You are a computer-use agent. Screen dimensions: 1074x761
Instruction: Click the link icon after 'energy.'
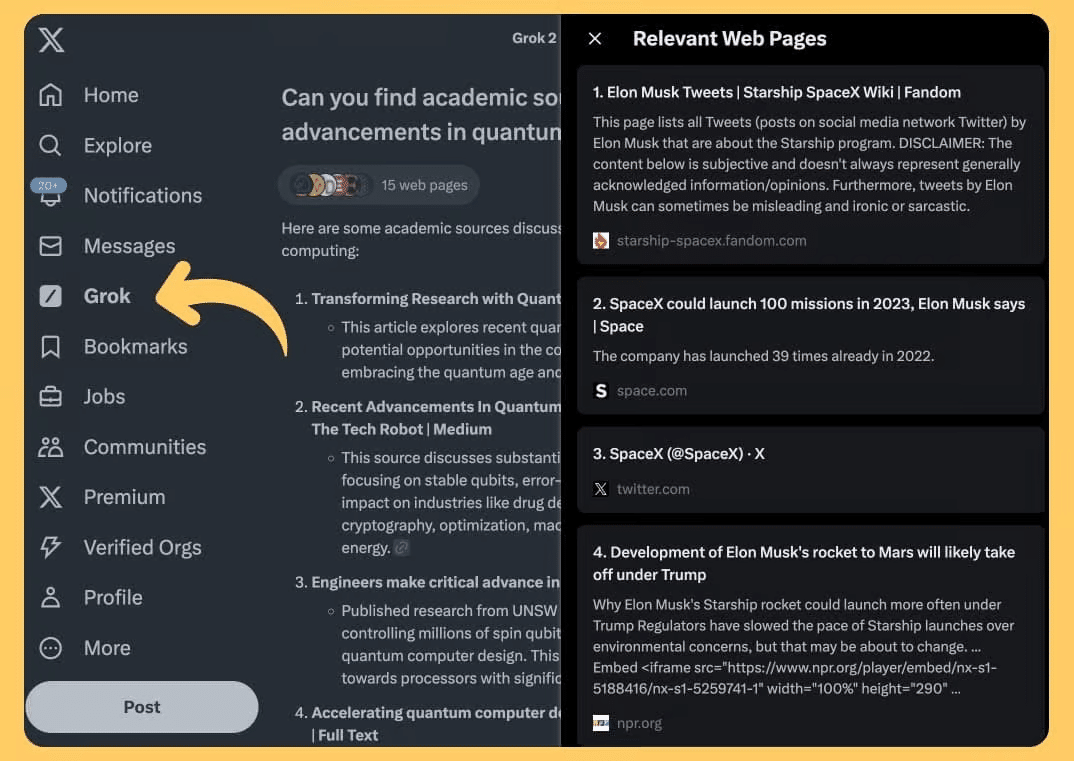402,547
